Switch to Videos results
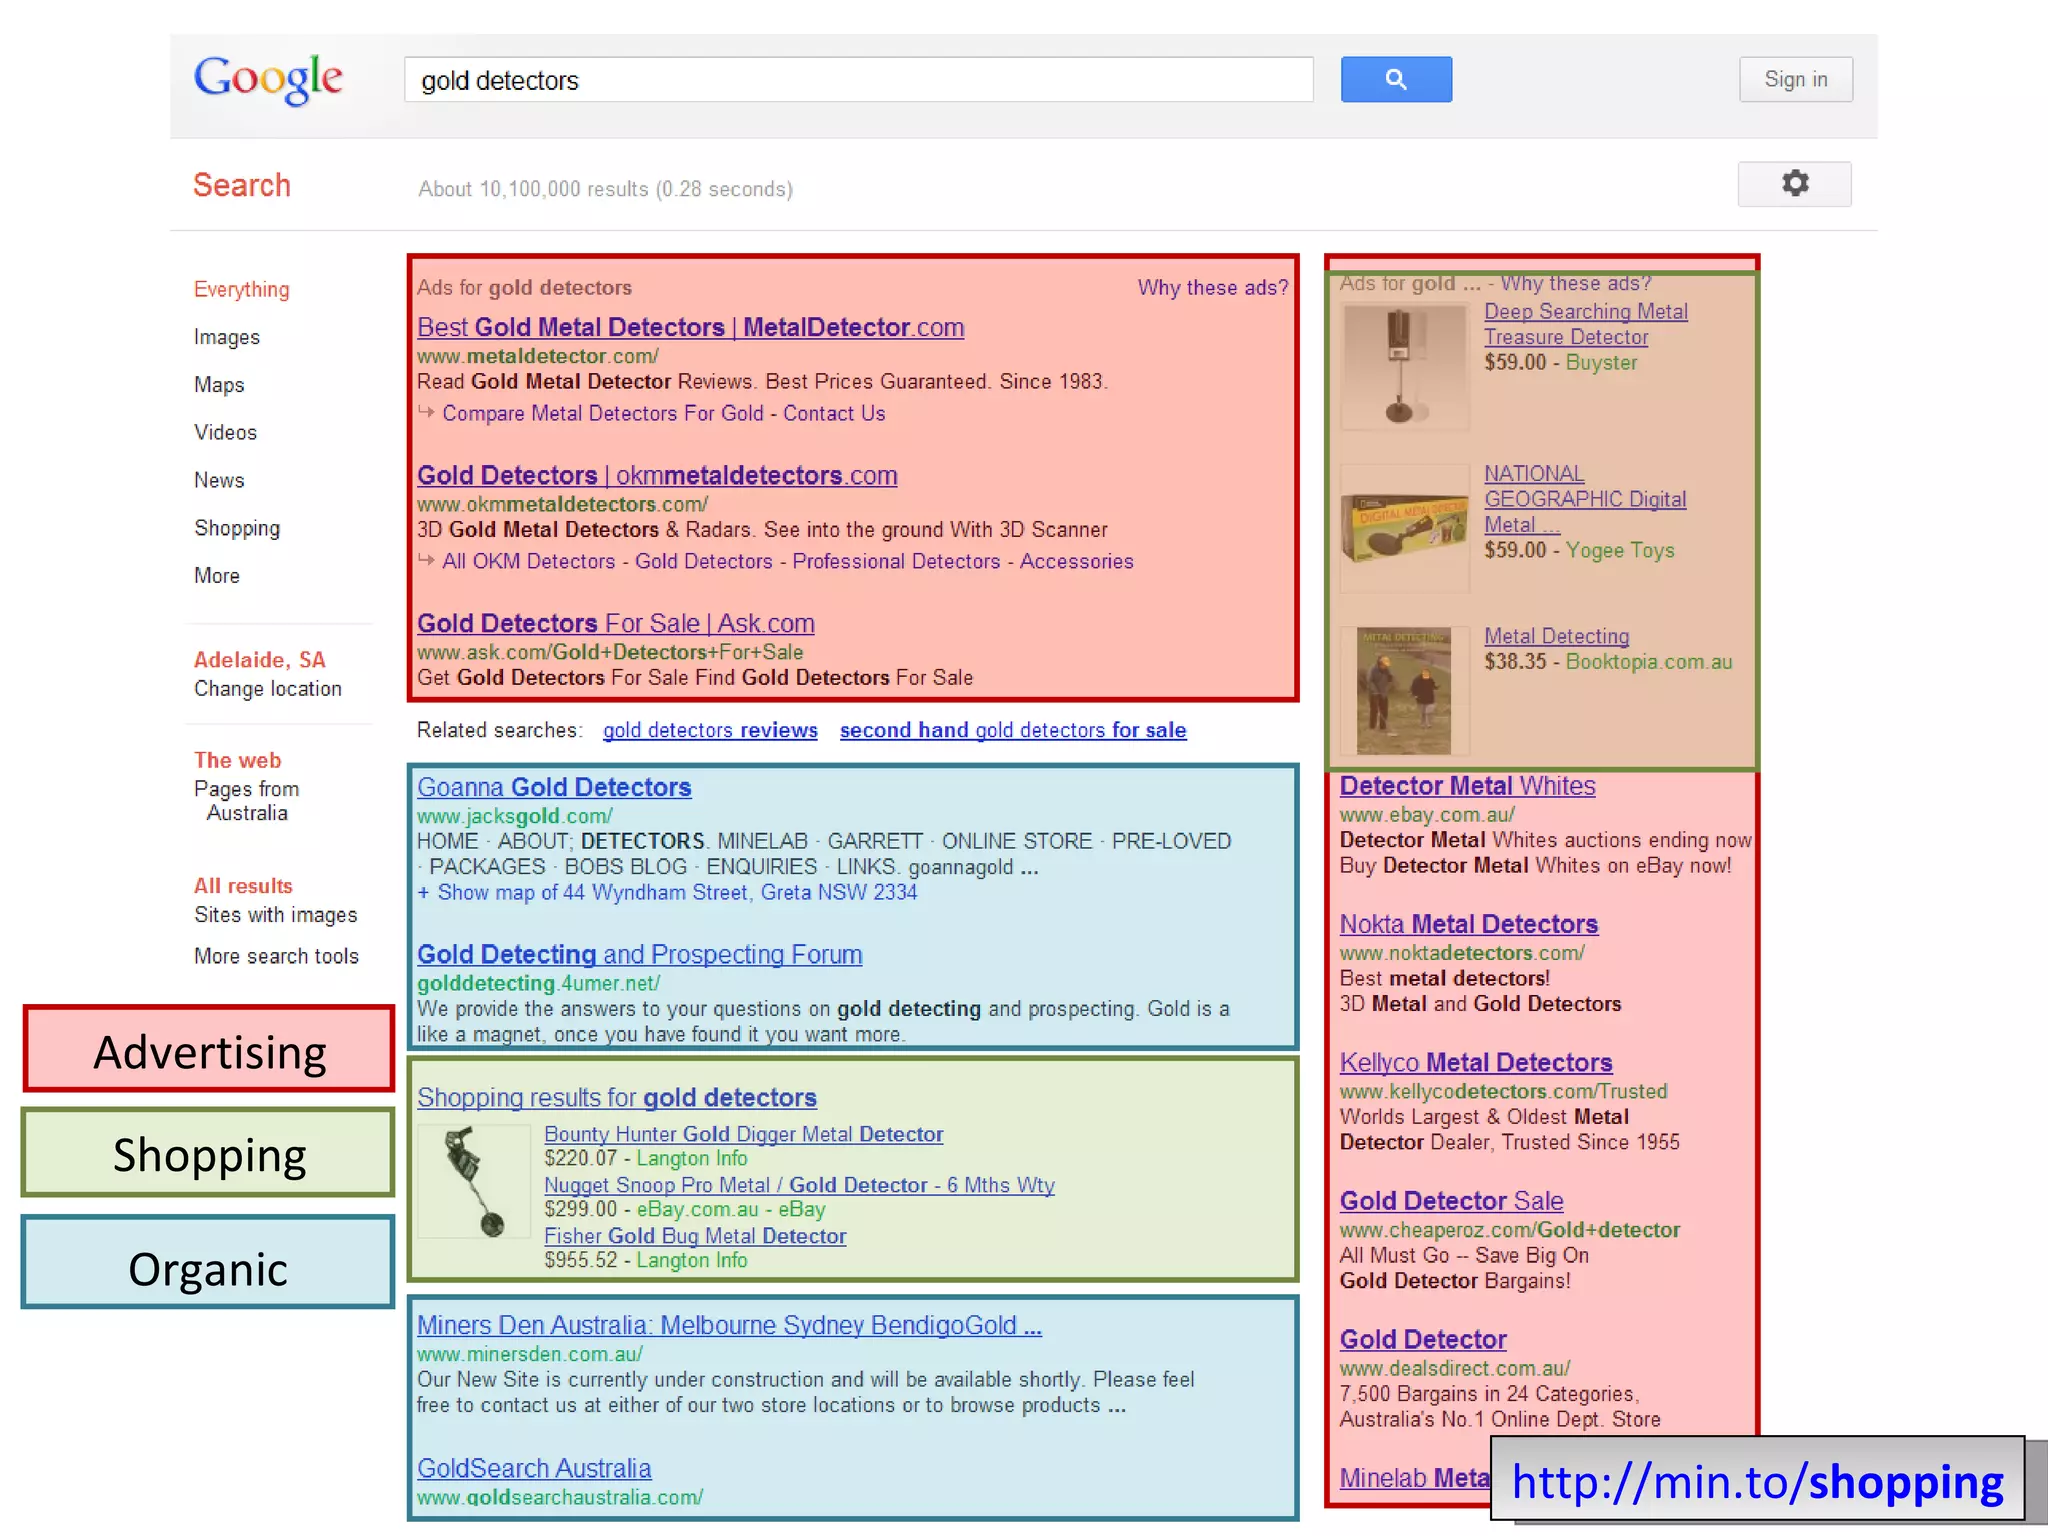 (226, 432)
